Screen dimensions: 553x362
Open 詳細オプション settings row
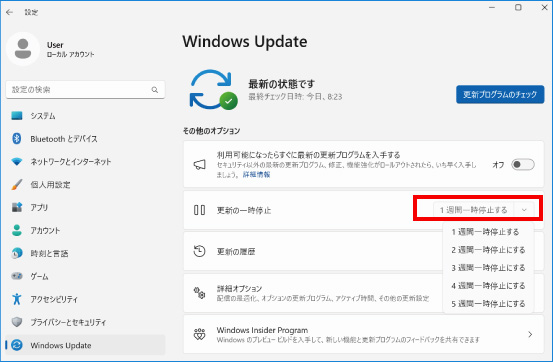coord(313,293)
